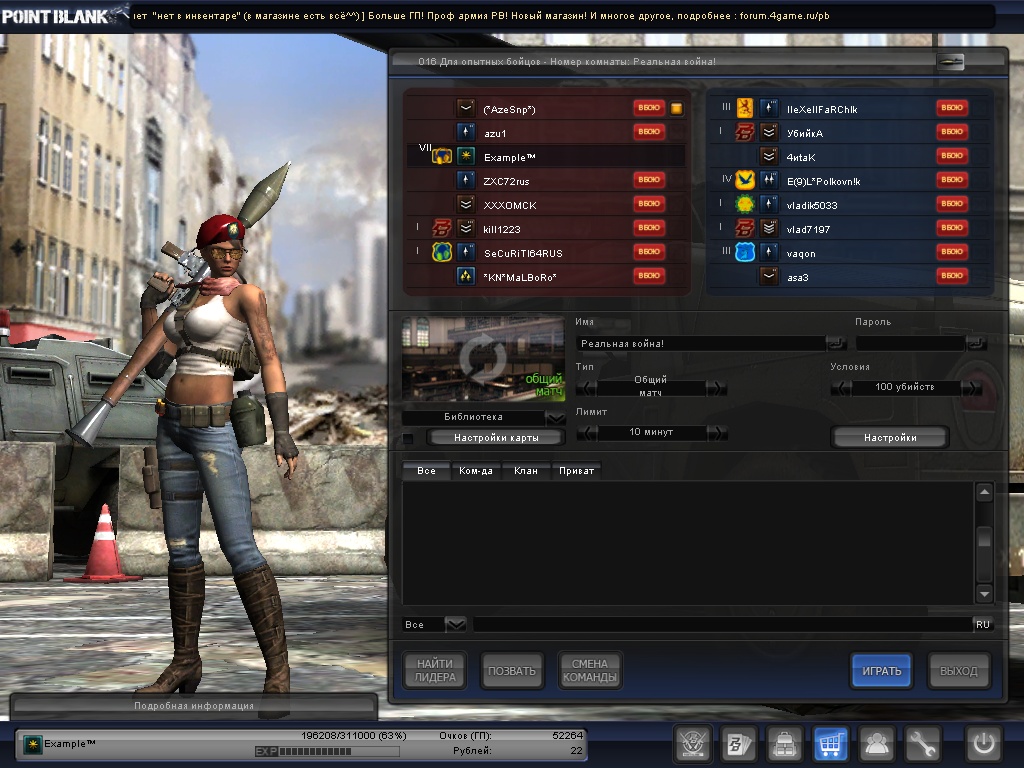Click the power exit icon
1024x768 pixels.
(983, 744)
